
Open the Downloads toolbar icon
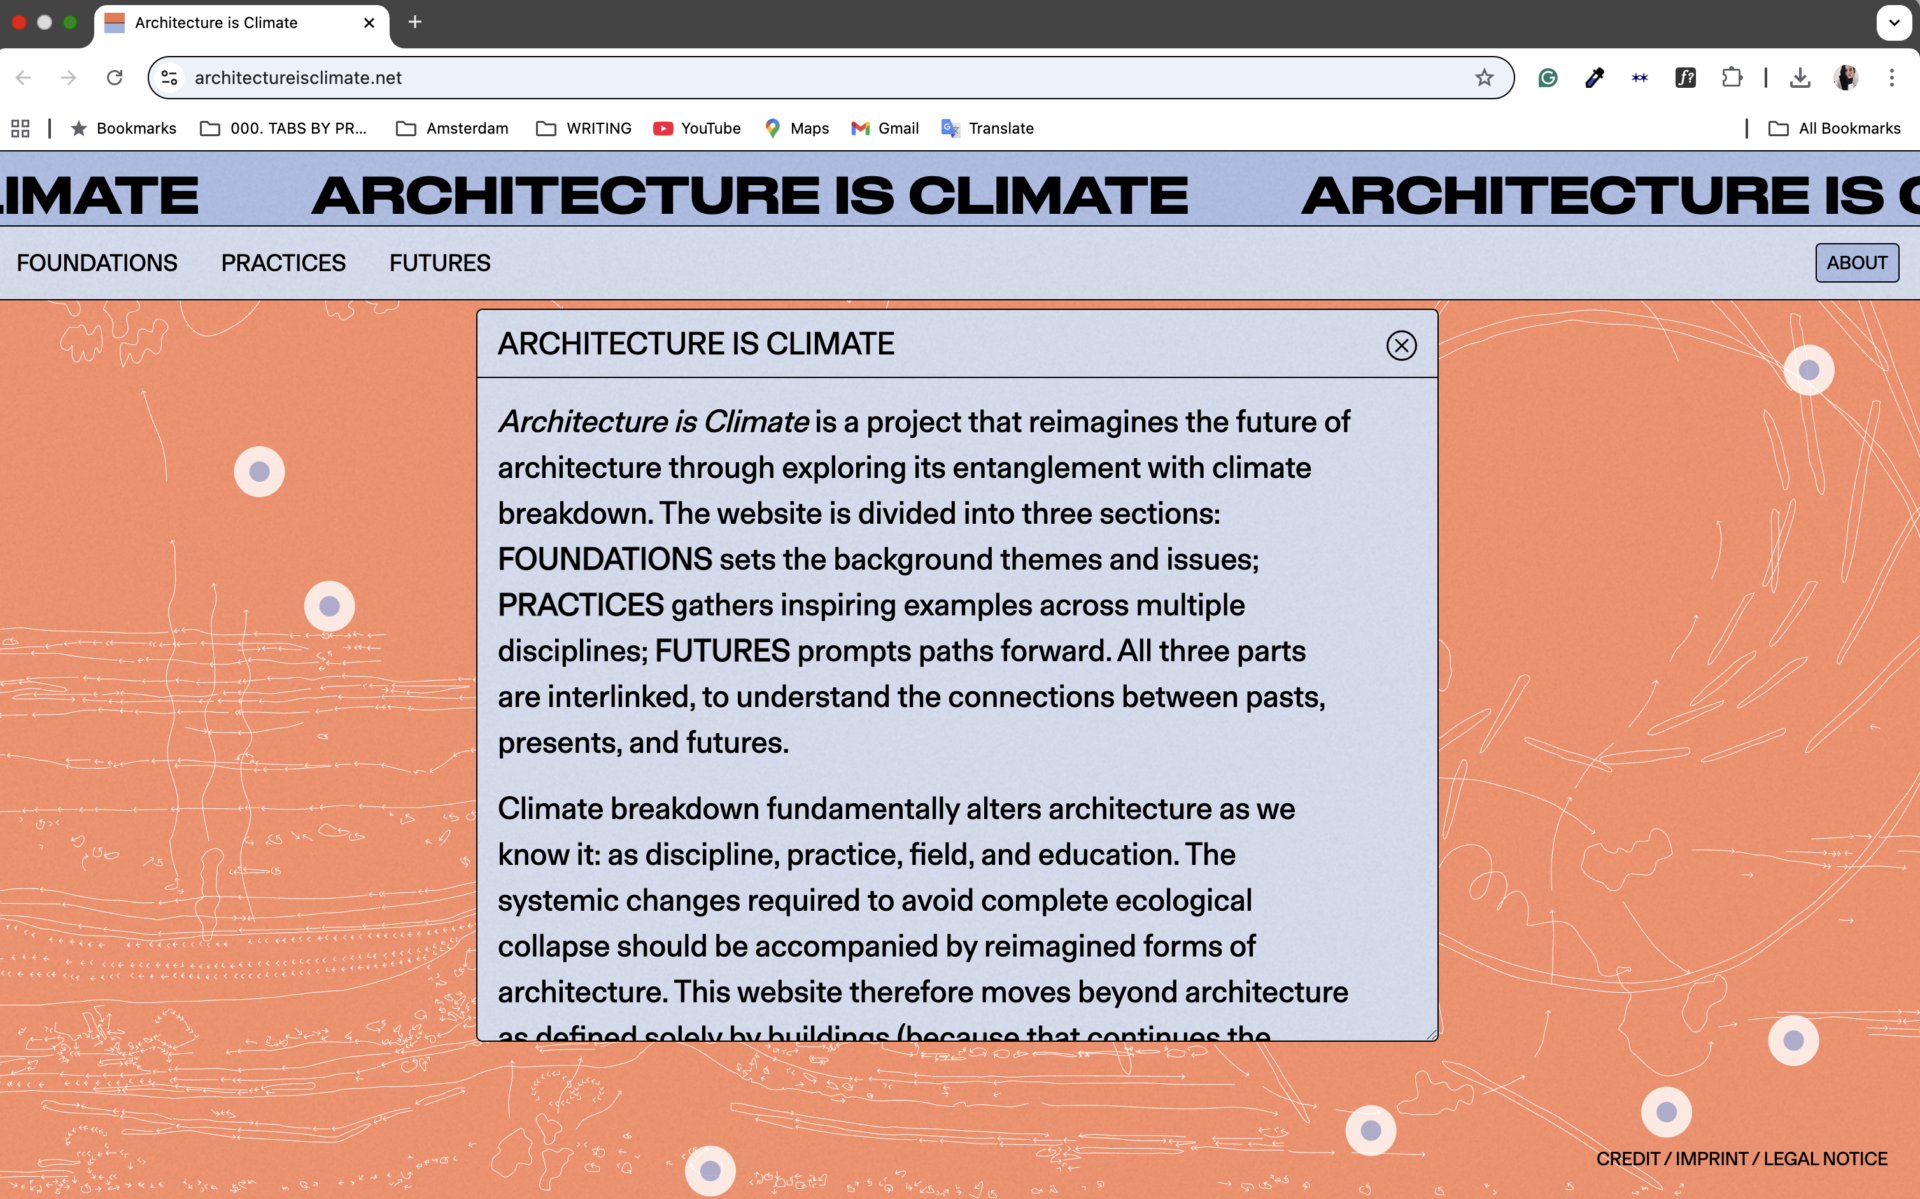(x=1800, y=78)
